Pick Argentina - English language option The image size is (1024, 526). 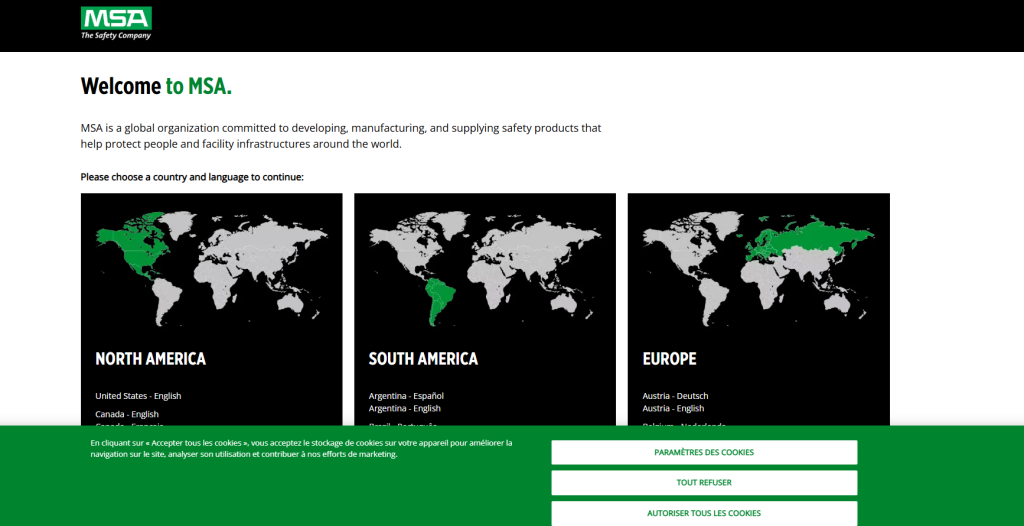pyautogui.click(x=404, y=408)
